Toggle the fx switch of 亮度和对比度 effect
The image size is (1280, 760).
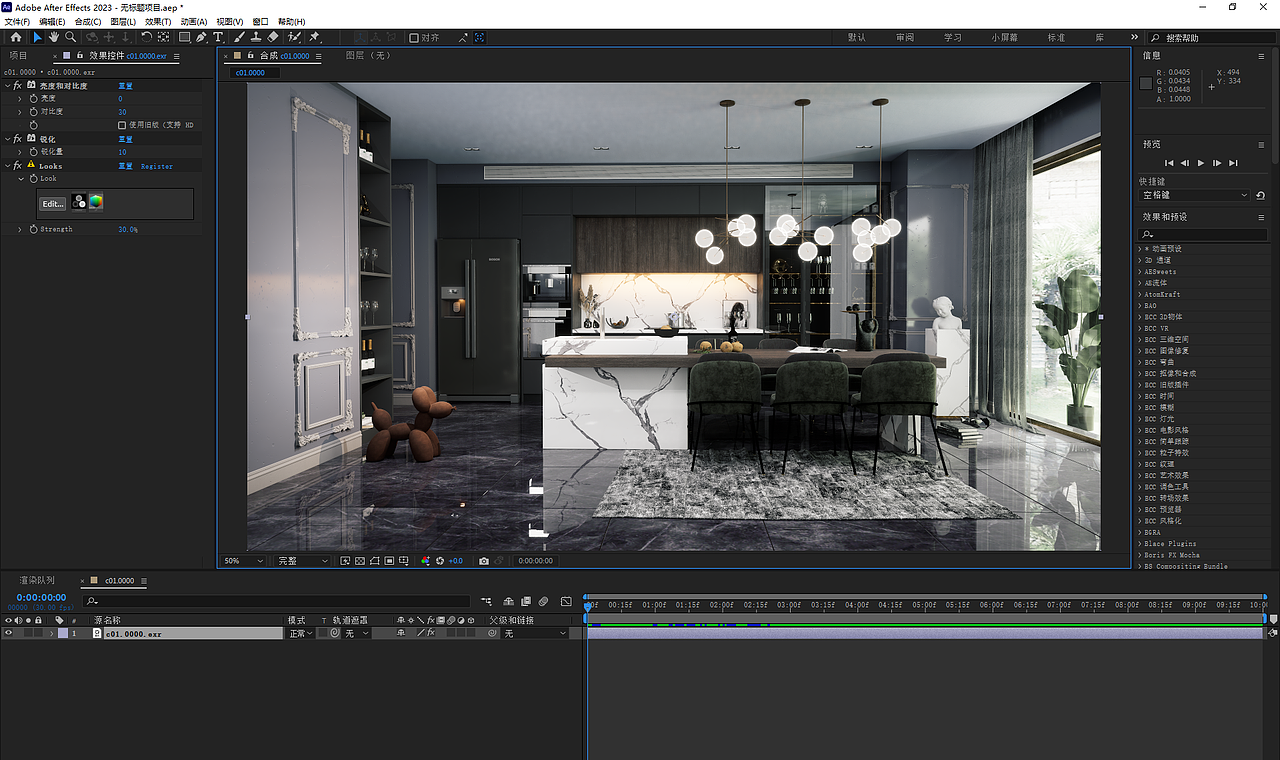pos(18,86)
